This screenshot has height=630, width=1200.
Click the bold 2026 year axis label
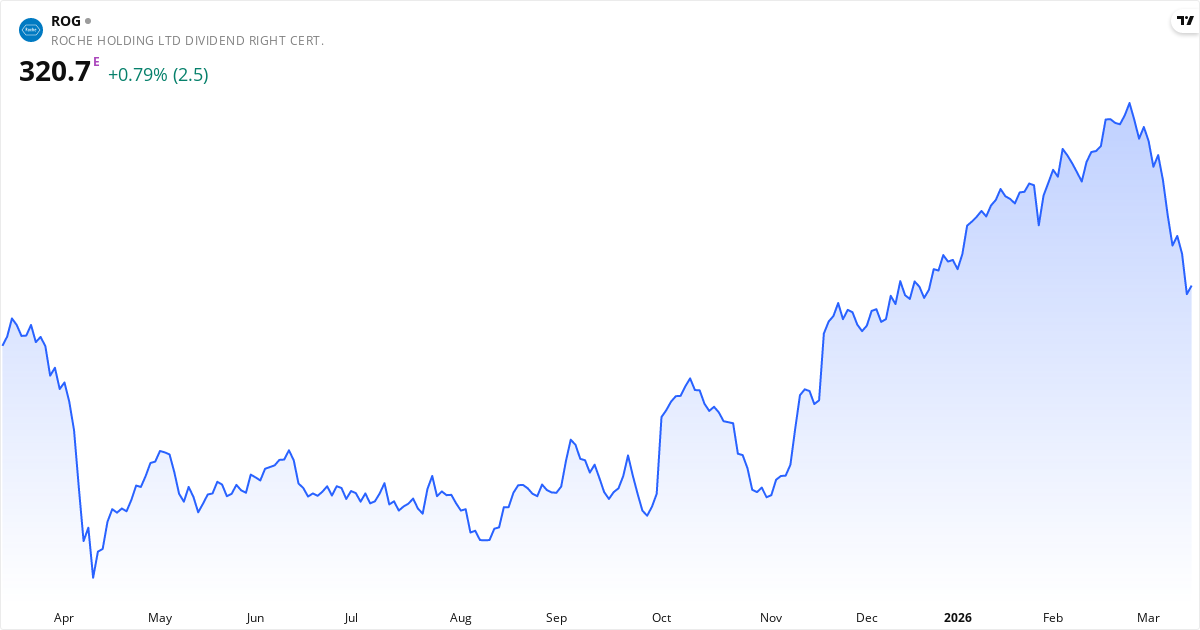click(x=958, y=618)
